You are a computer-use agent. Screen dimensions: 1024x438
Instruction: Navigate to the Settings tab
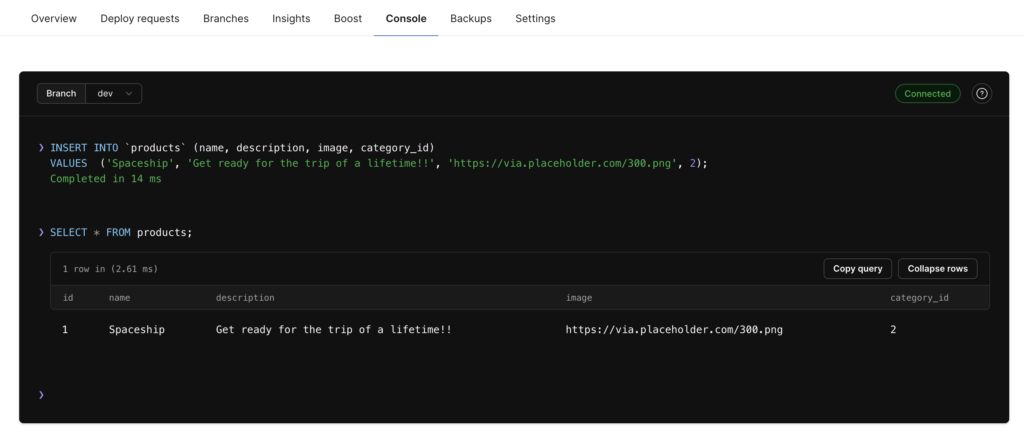(x=535, y=18)
